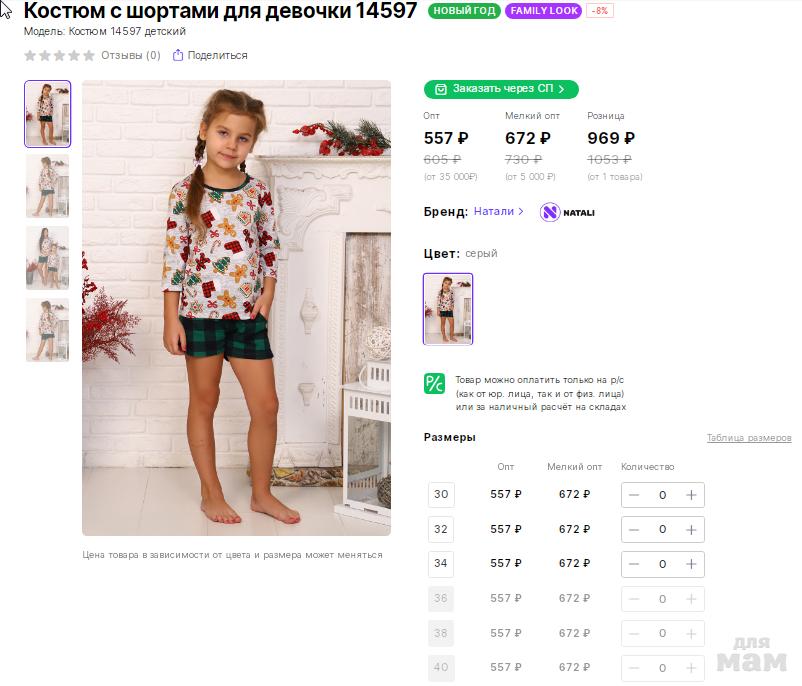Select size 32 box
The height and width of the screenshot is (686, 802).
441,529
